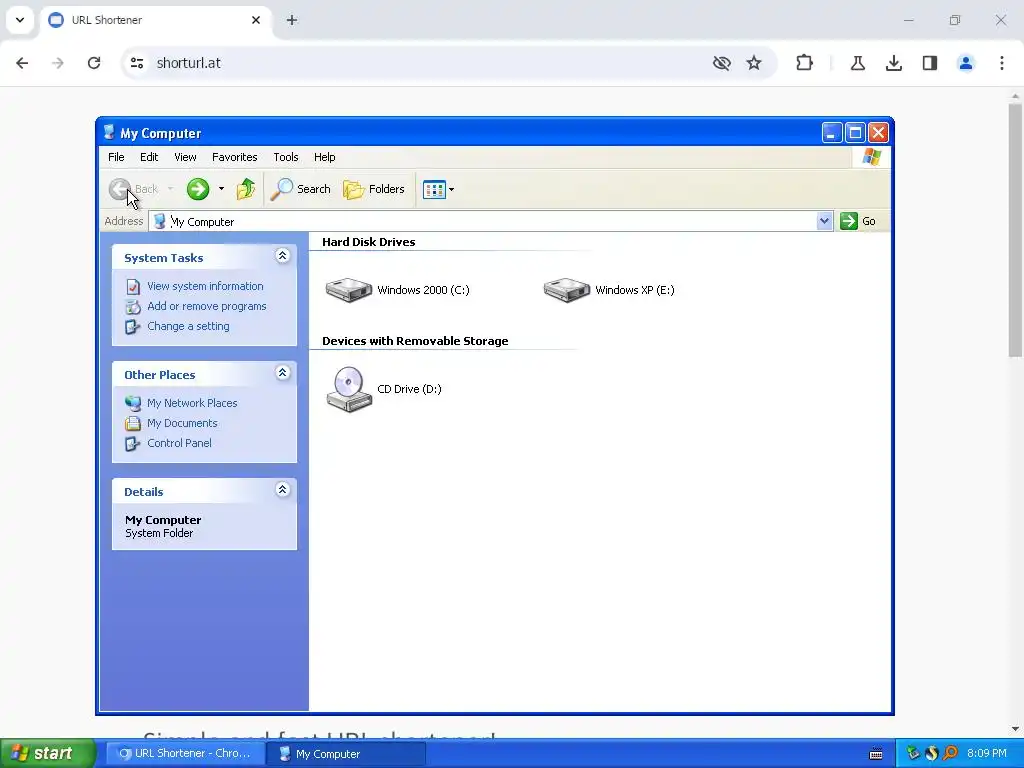Click the grayed Back arrow in My Computer
This screenshot has width=1024, height=768.
pos(120,189)
